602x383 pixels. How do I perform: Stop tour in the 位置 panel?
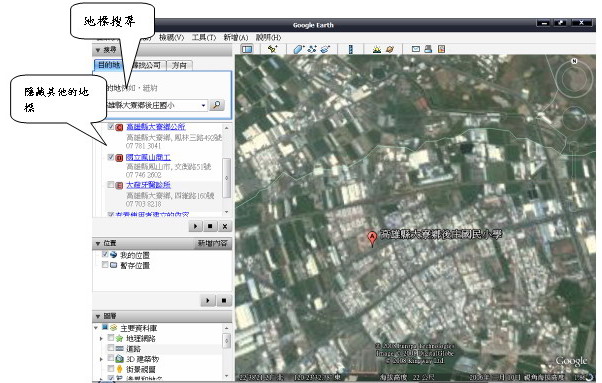pyautogui.click(x=224, y=300)
